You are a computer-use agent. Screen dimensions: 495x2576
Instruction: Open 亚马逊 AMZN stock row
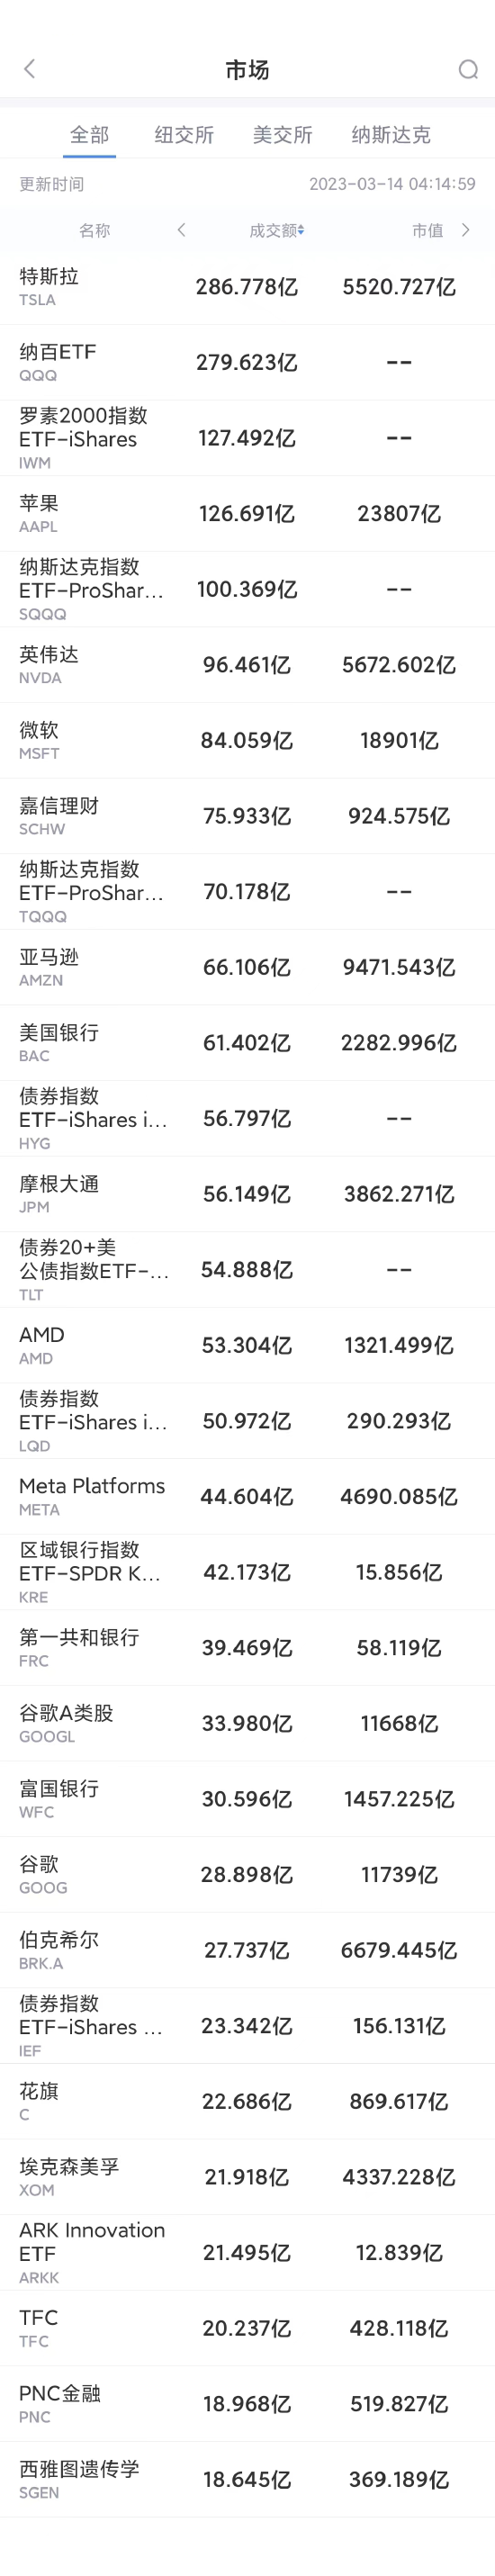tap(247, 968)
